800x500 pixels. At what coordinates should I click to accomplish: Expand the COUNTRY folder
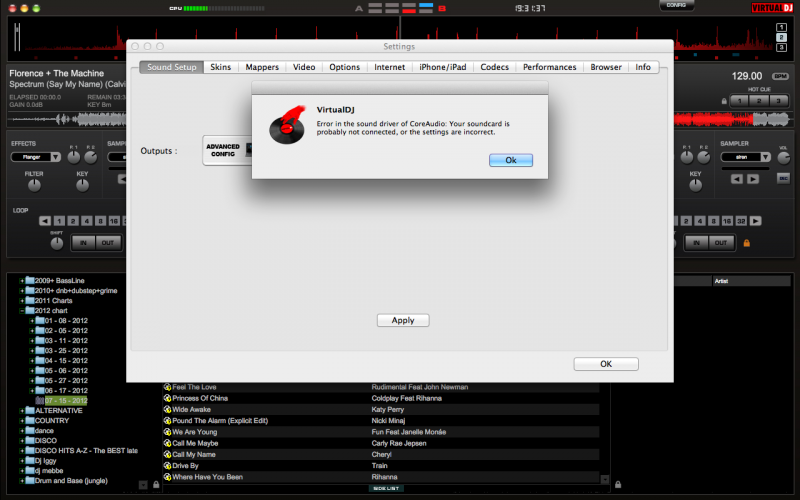(22, 421)
